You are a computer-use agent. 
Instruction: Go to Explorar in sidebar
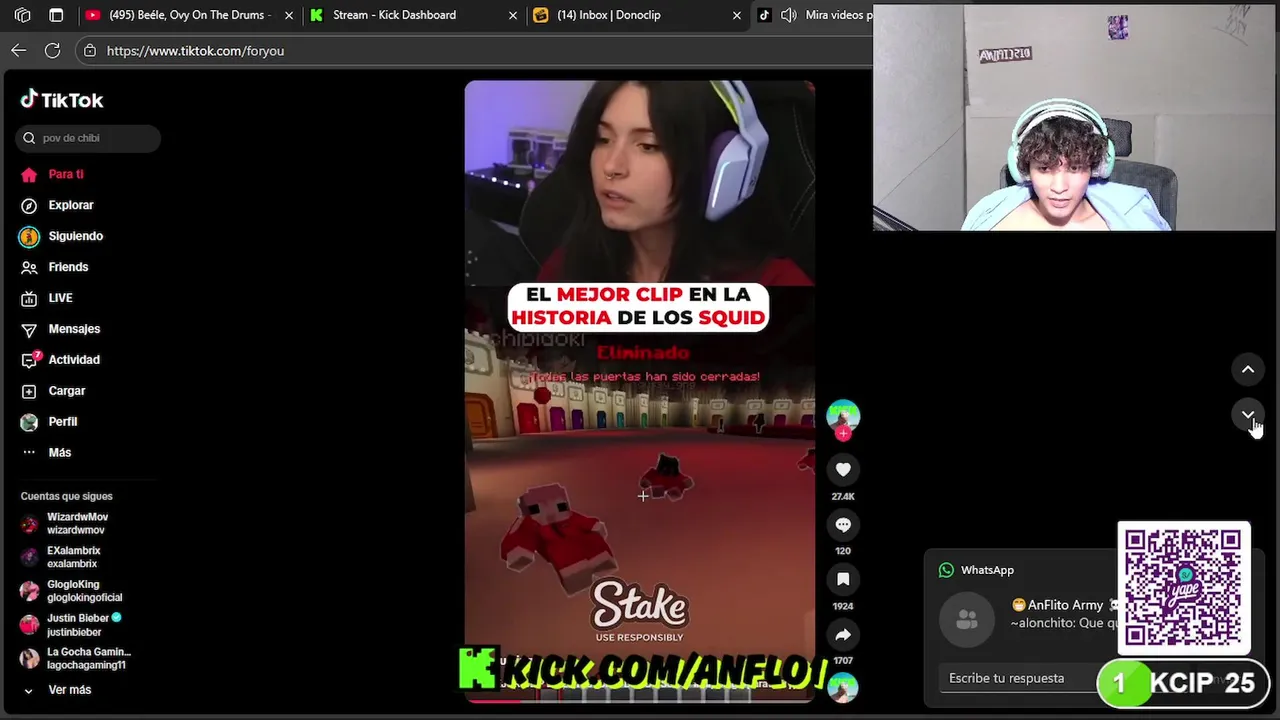[x=71, y=205]
